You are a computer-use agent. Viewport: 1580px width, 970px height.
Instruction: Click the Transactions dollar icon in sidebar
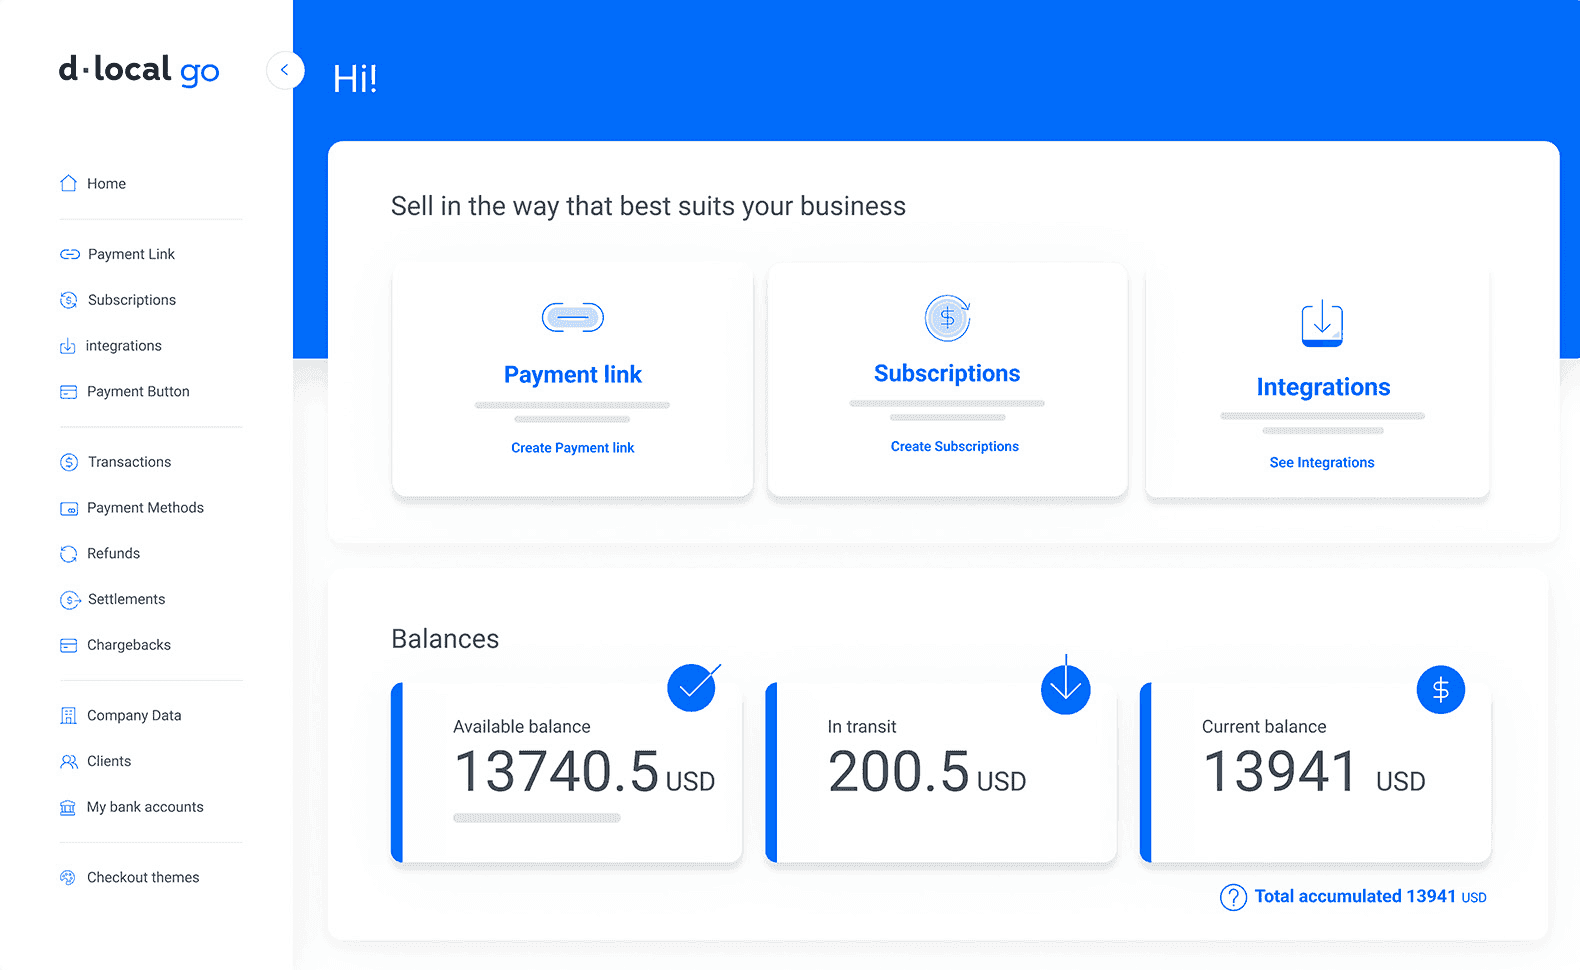(x=68, y=462)
